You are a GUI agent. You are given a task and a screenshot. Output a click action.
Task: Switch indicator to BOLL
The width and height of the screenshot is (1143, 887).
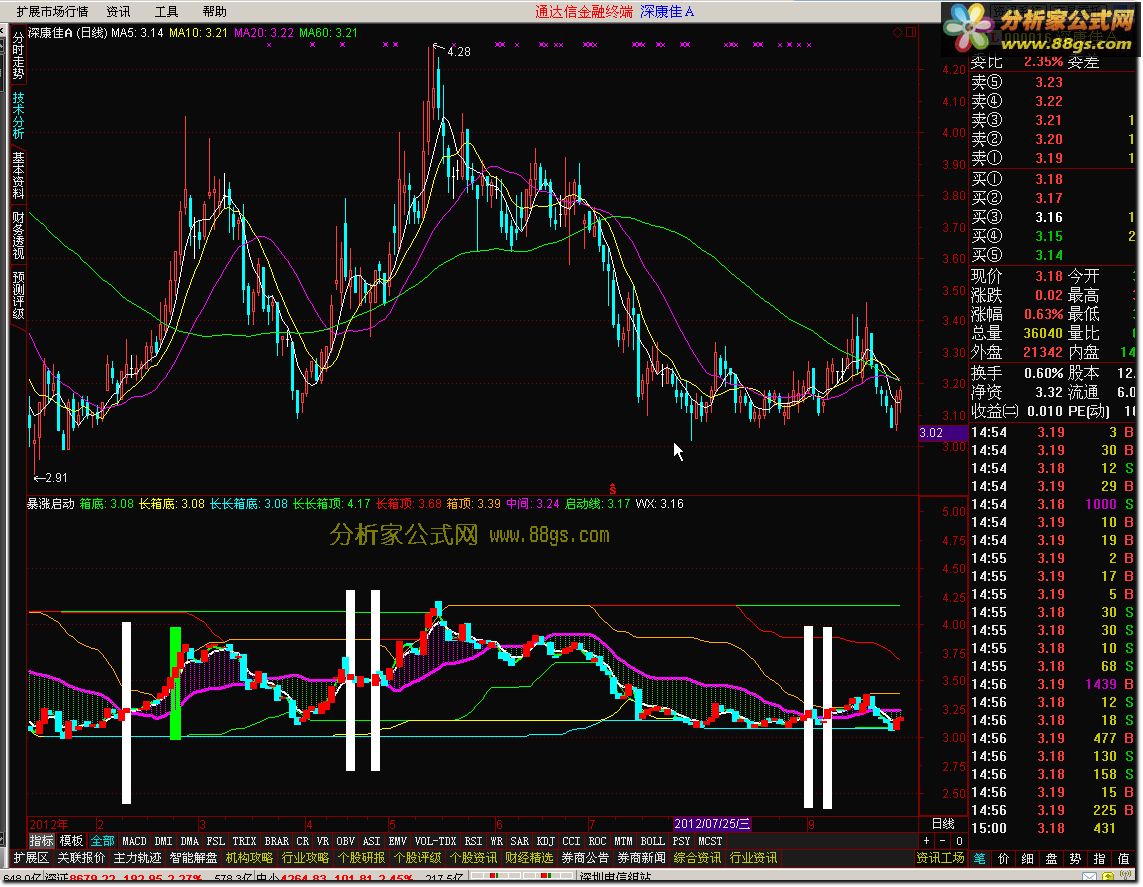tap(652, 841)
